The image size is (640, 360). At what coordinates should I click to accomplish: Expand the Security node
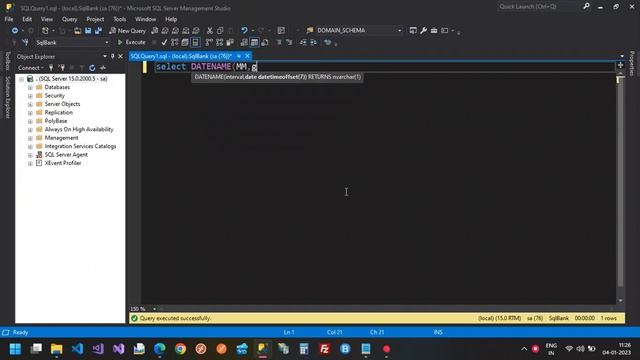point(30,96)
